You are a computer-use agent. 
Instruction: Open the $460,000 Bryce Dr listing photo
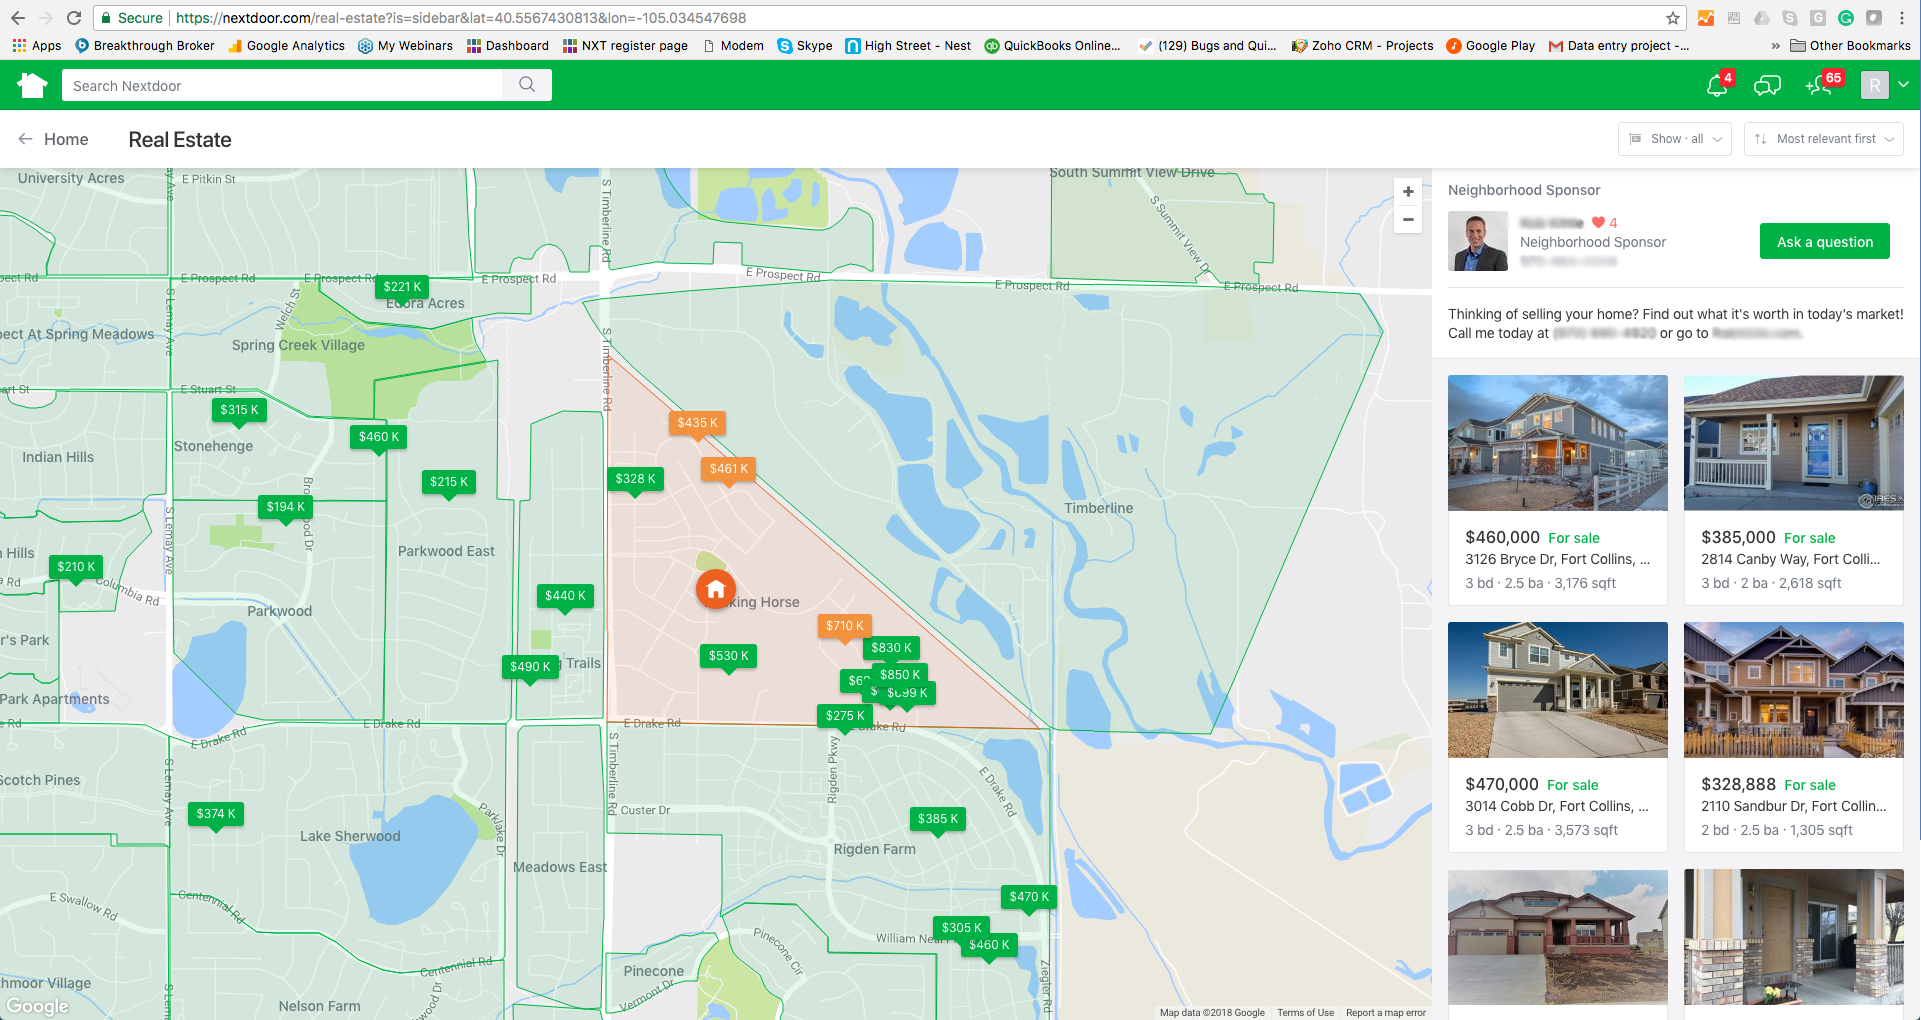(x=1558, y=443)
